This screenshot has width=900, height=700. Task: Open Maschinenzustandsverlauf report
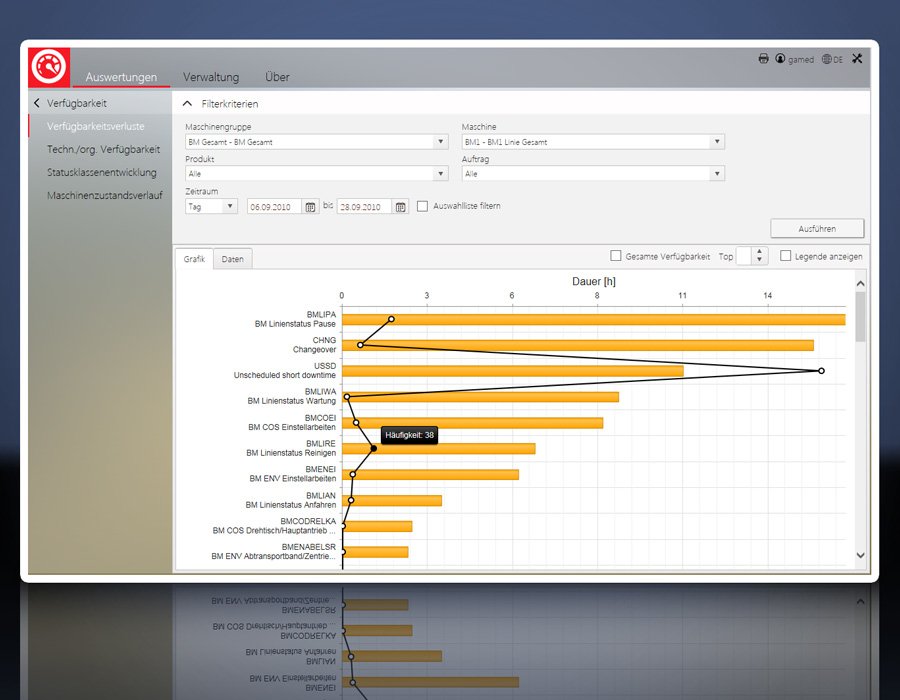[x=104, y=195]
